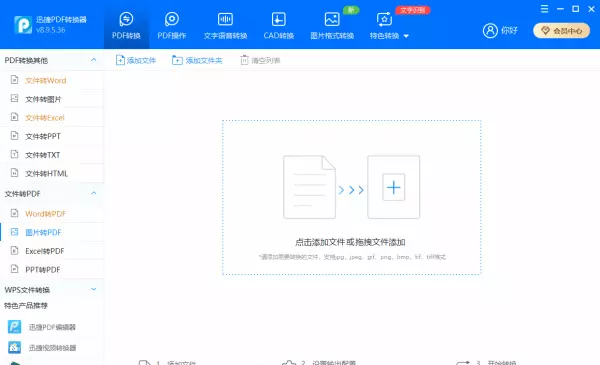This screenshot has height=365, width=600.
Task: Click the 文件转HTML document icon
Action: point(15,173)
